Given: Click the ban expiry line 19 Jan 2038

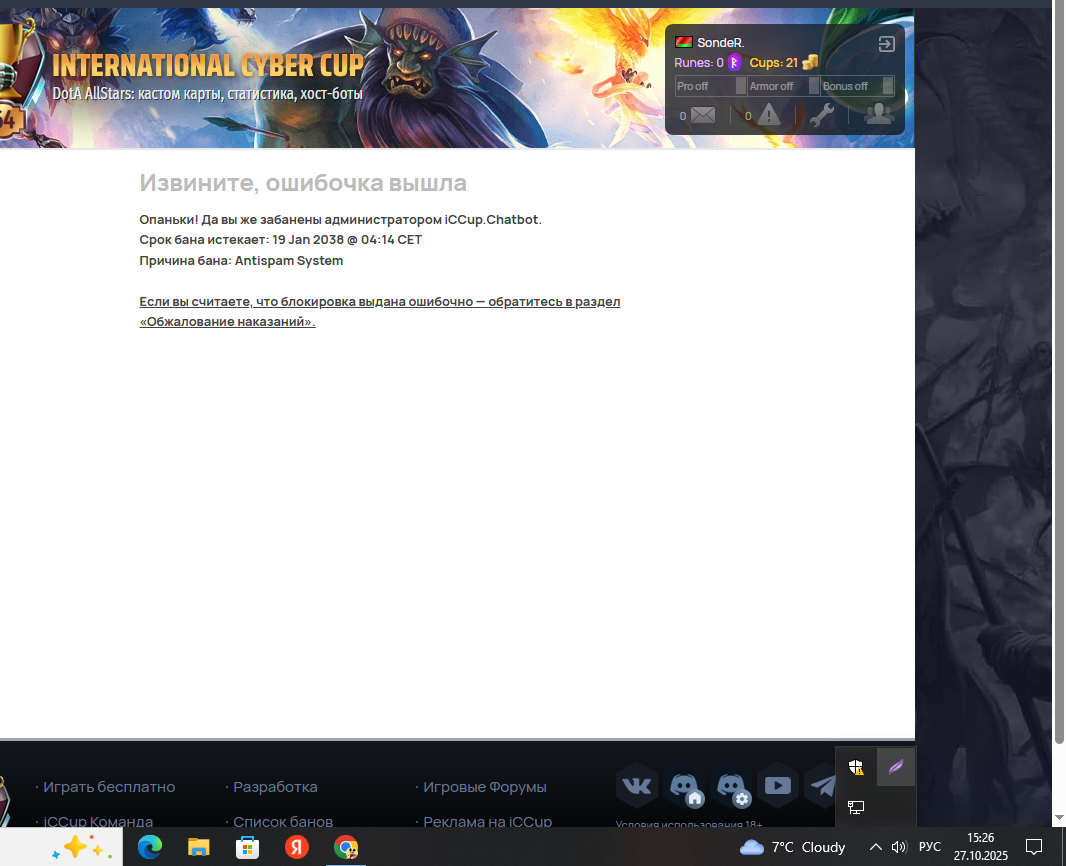Looking at the screenshot, I should point(281,240).
